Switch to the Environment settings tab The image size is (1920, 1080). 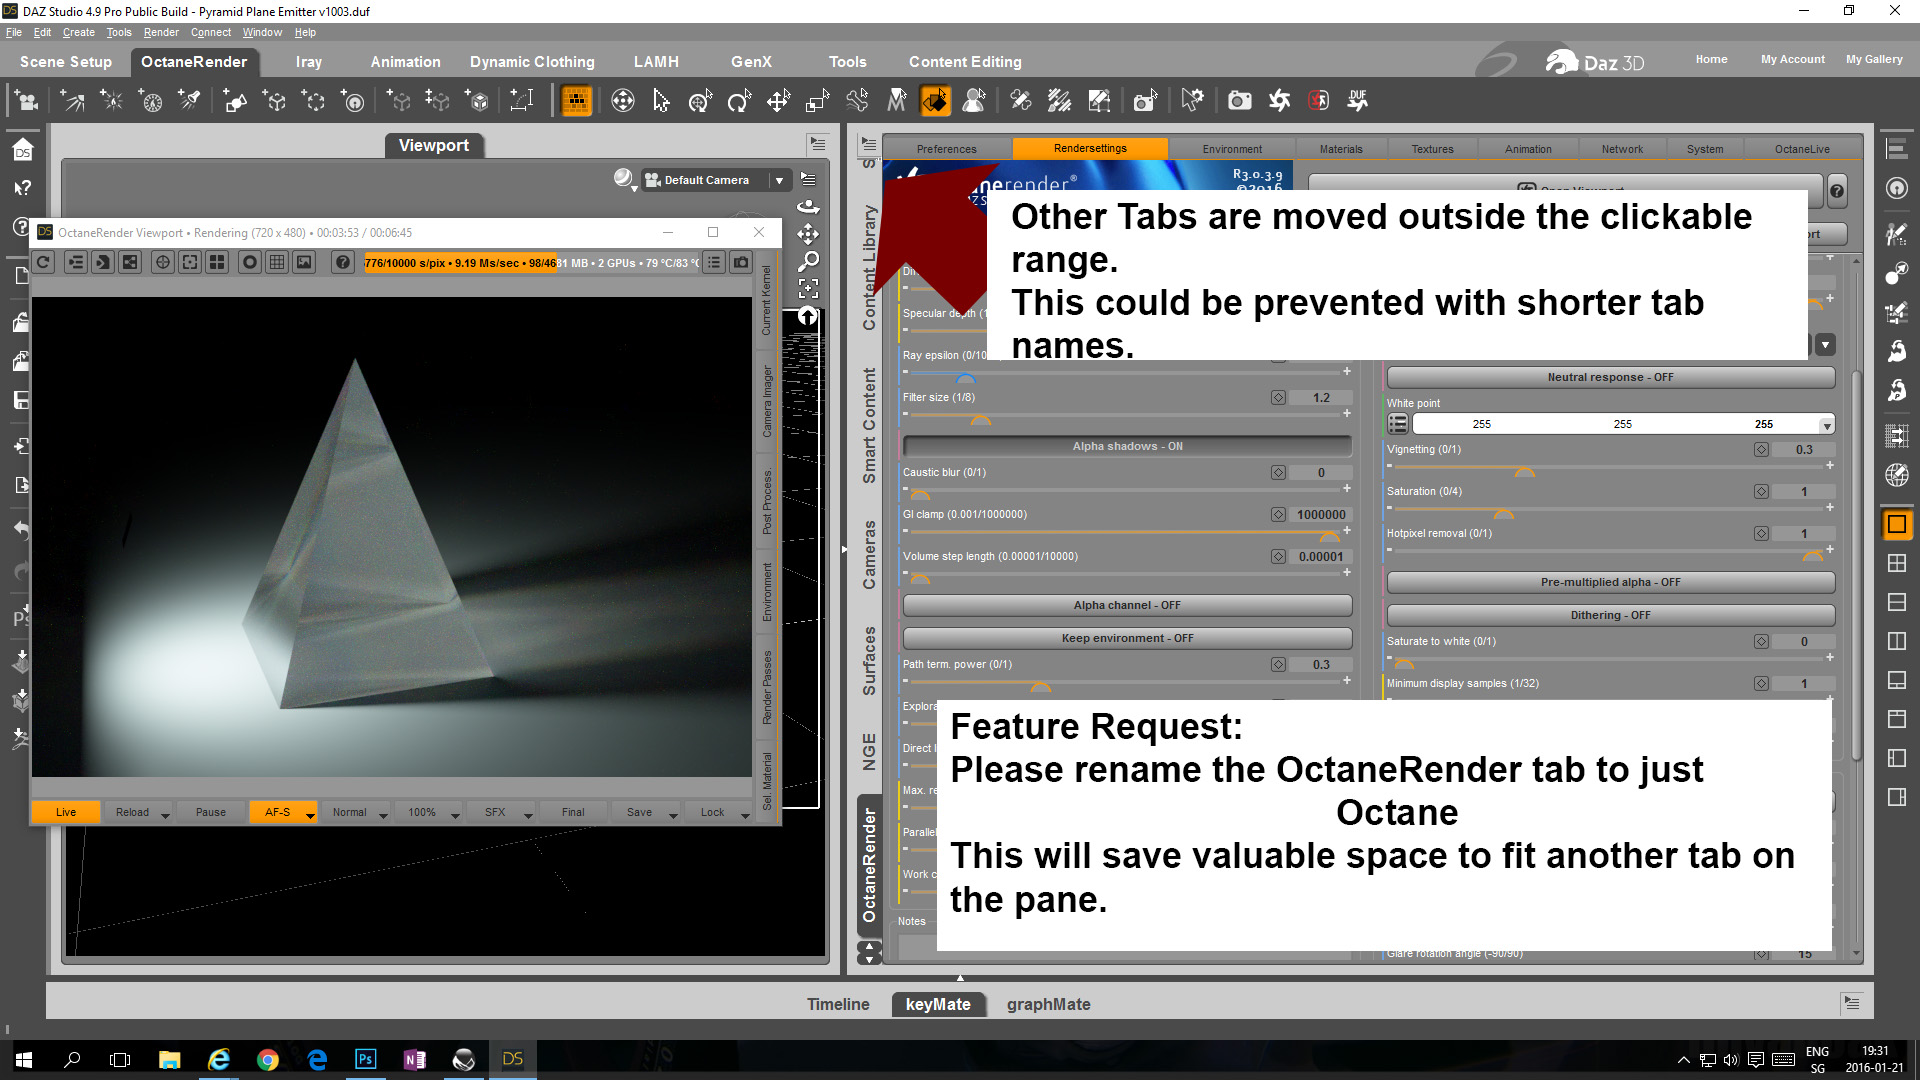(x=1232, y=149)
